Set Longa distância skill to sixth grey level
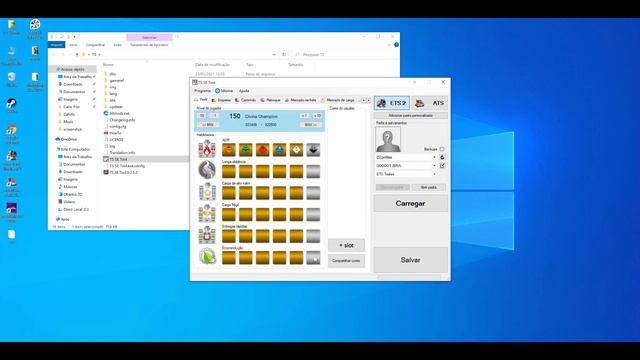Viewport: 640px width, 360px height. [x=313, y=171]
